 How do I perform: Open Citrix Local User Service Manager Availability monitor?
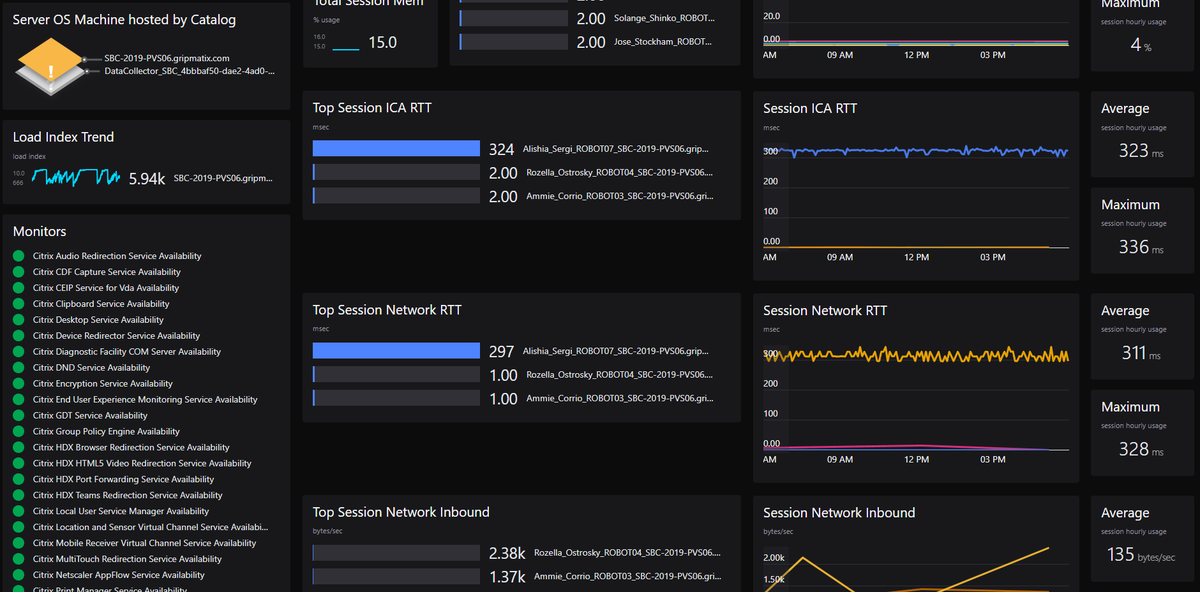tap(121, 512)
